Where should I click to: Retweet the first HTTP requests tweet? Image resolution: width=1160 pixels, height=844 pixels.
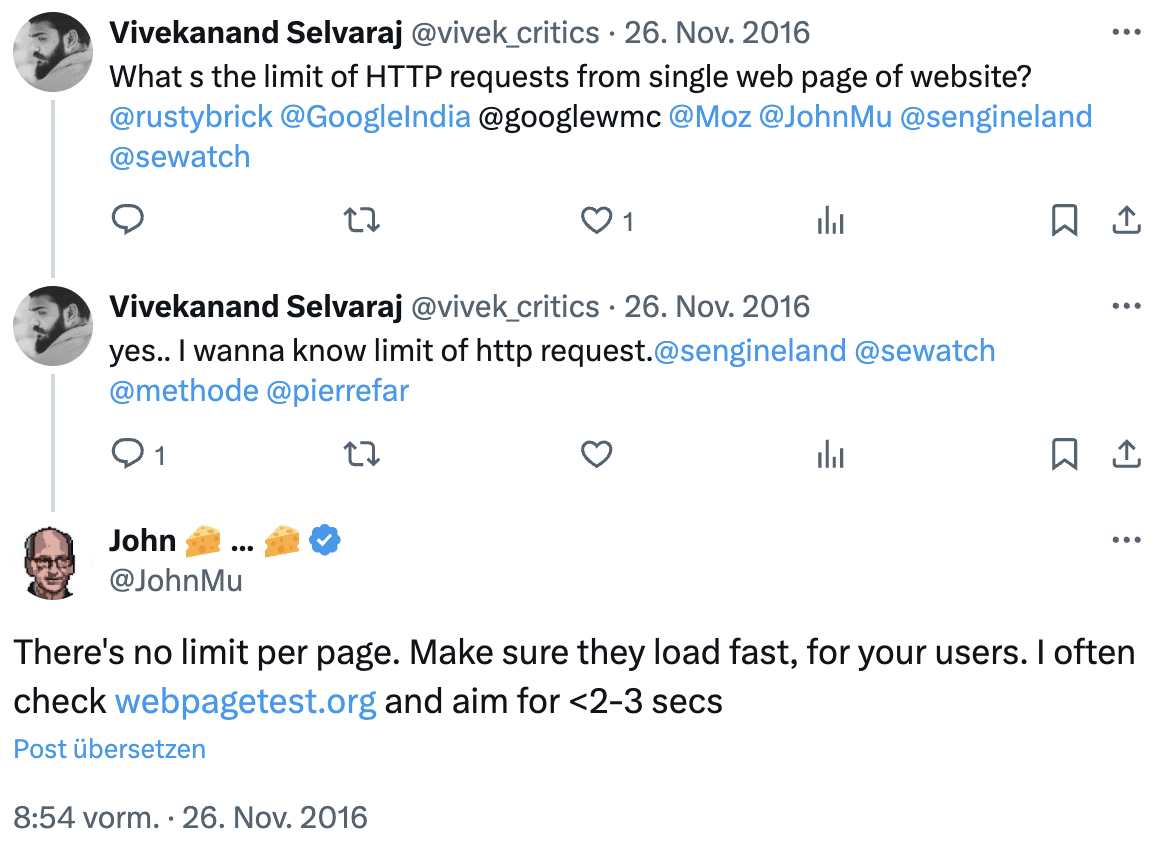pyautogui.click(x=362, y=220)
